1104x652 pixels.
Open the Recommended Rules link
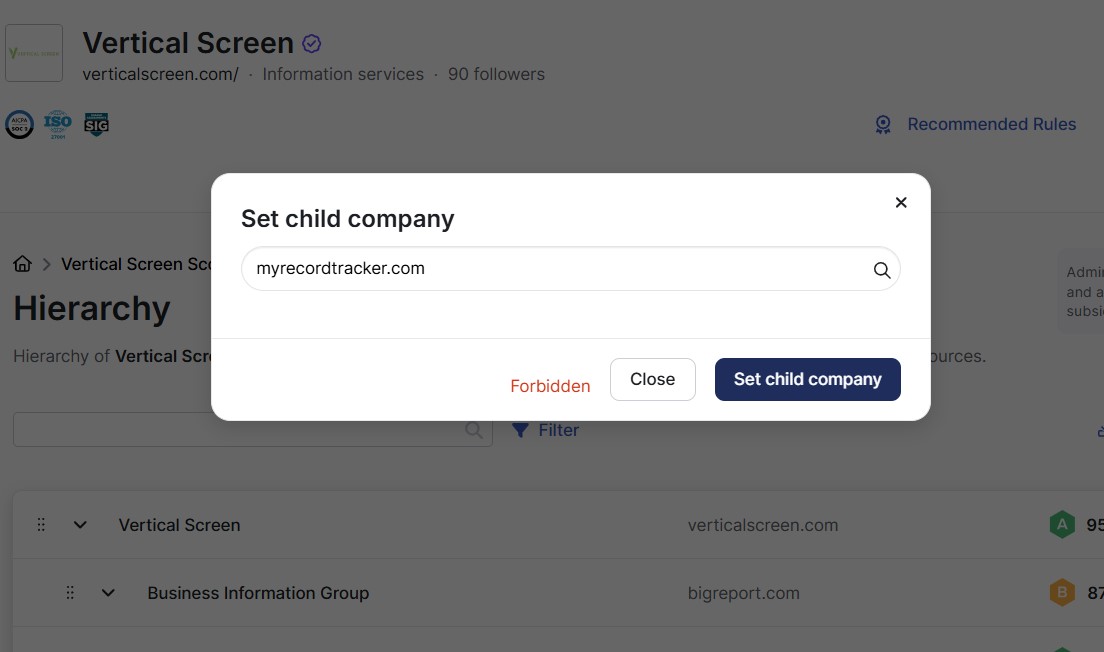[991, 125]
